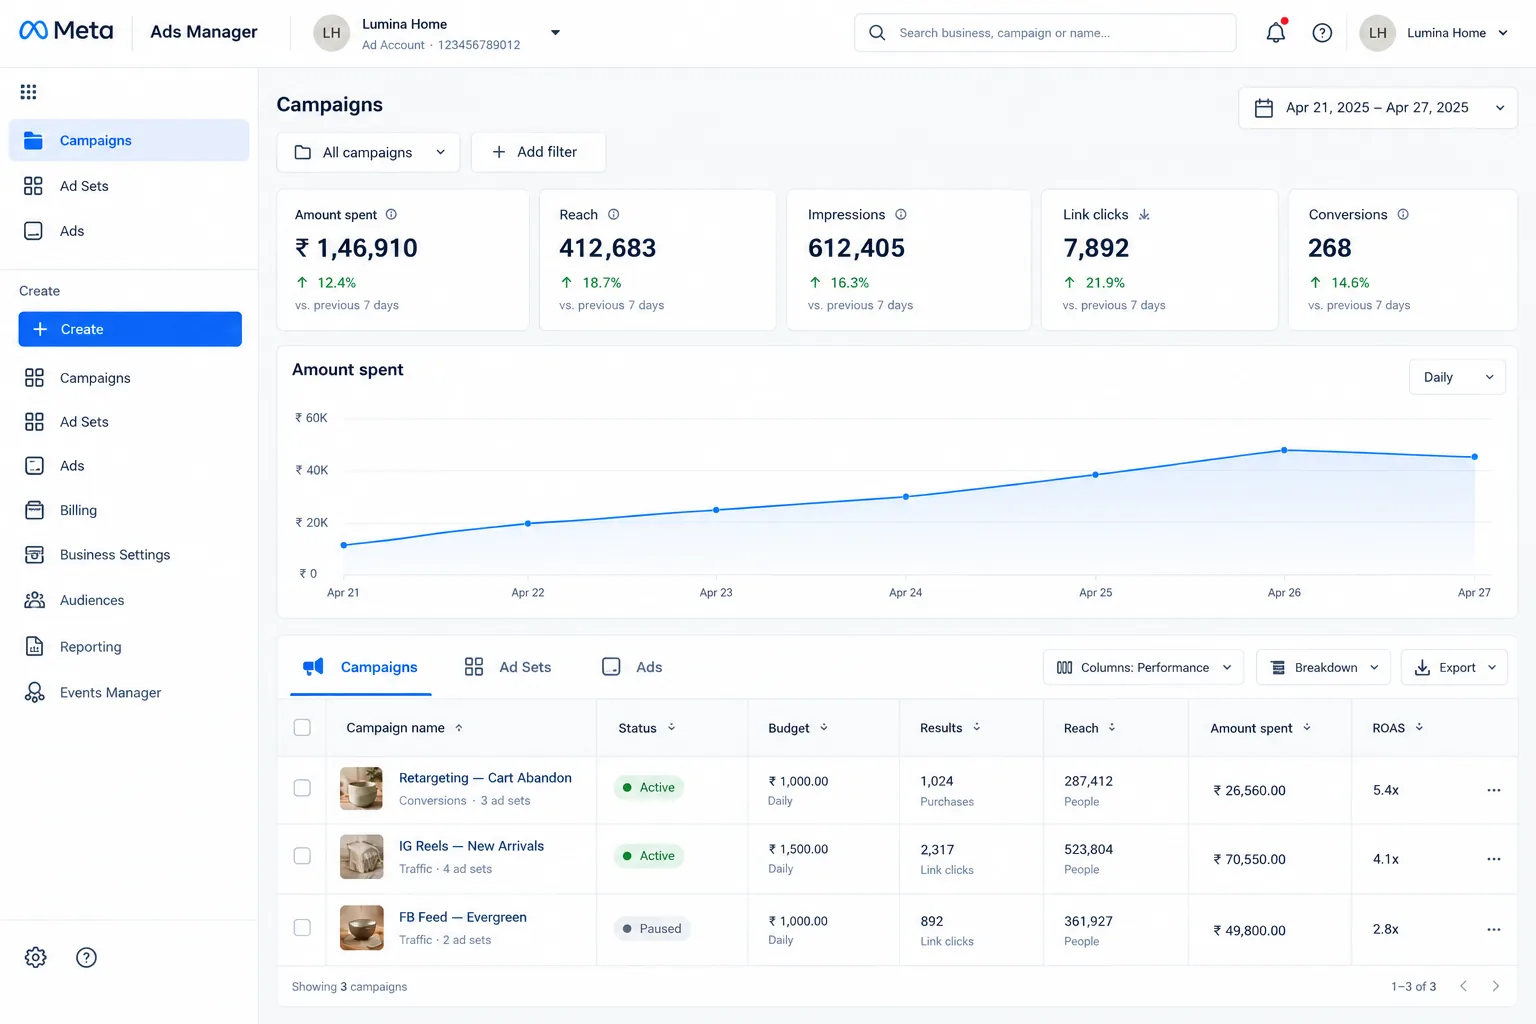Open the Columns: Performance dropdown
The width and height of the screenshot is (1536, 1024).
pos(1144,667)
